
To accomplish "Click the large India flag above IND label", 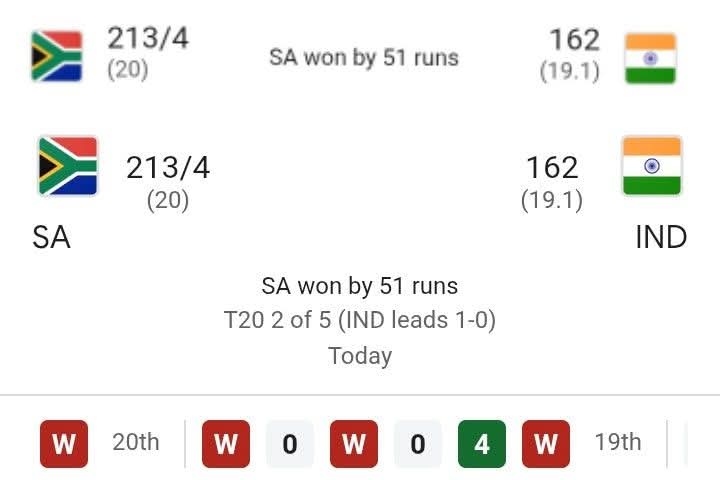I will click(651, 167).
